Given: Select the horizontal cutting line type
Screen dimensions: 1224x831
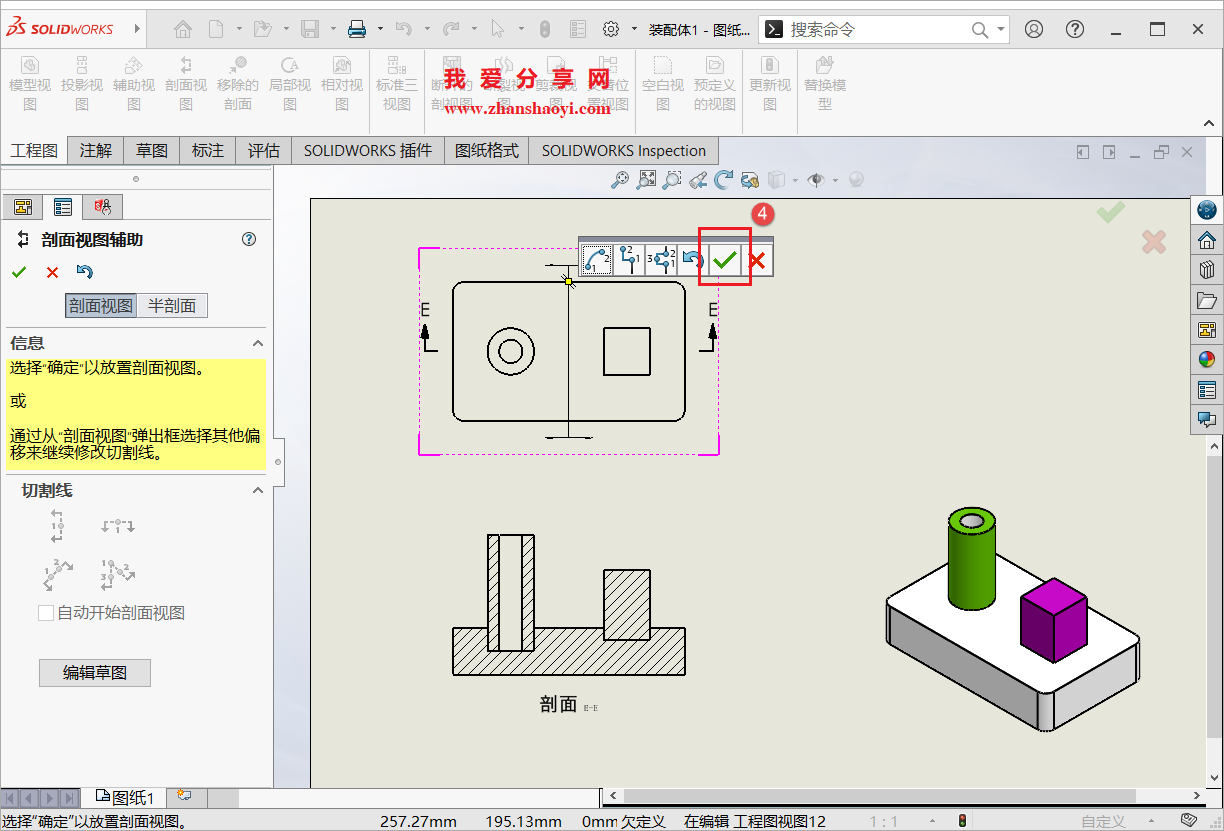Looking at the screenshot, I should tap(118, 525).
